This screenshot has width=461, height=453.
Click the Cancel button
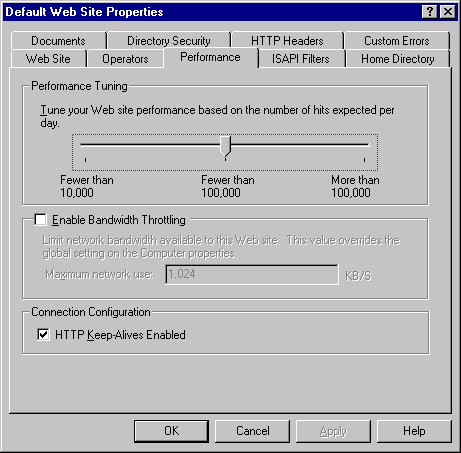(x=253, y=431)
